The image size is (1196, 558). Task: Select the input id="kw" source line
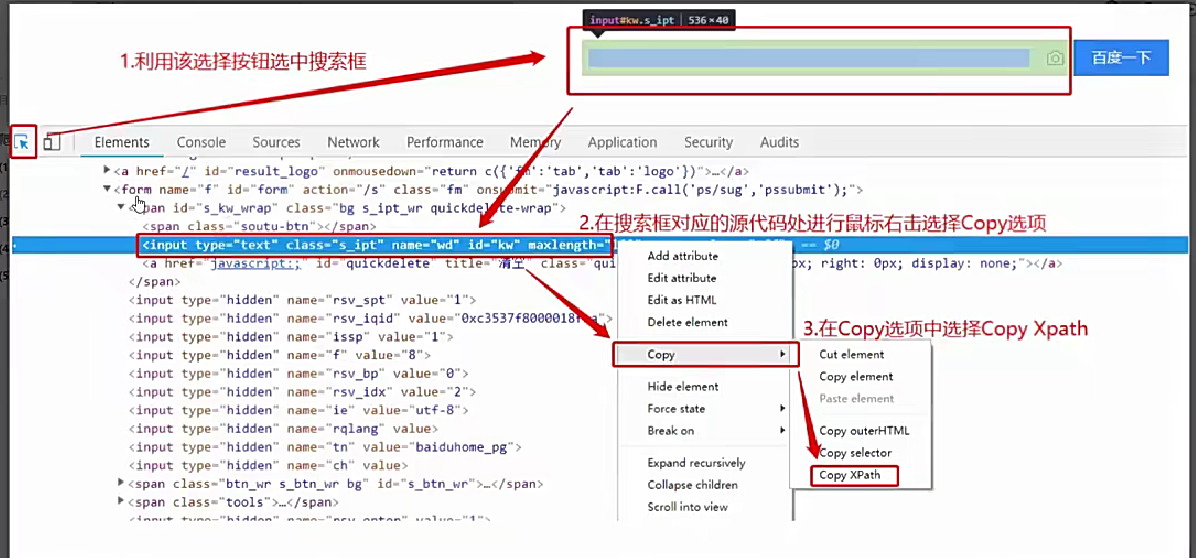pyautogui.click(x=378, y=245)
